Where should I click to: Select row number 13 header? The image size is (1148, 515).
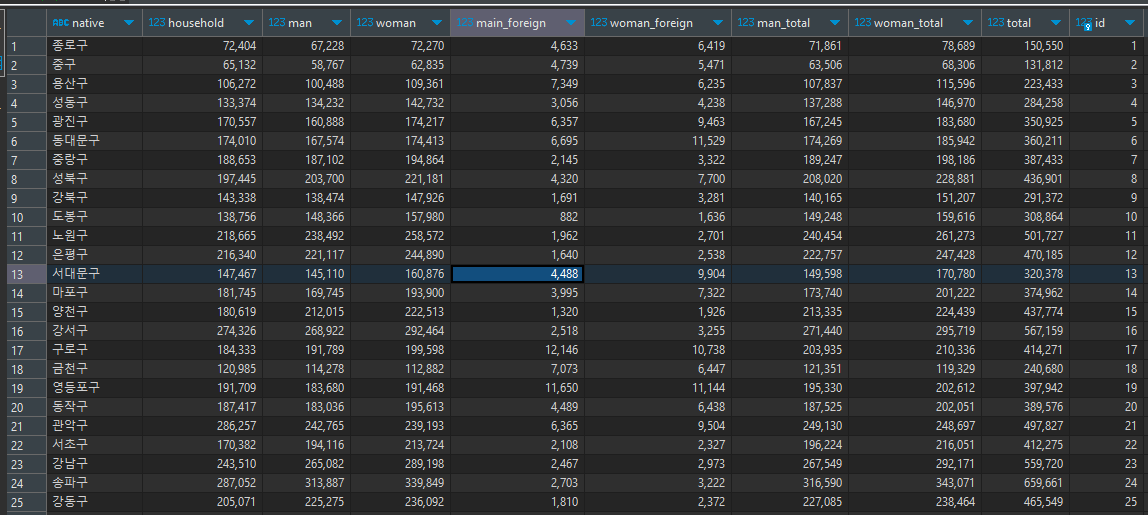pos(26,273)
